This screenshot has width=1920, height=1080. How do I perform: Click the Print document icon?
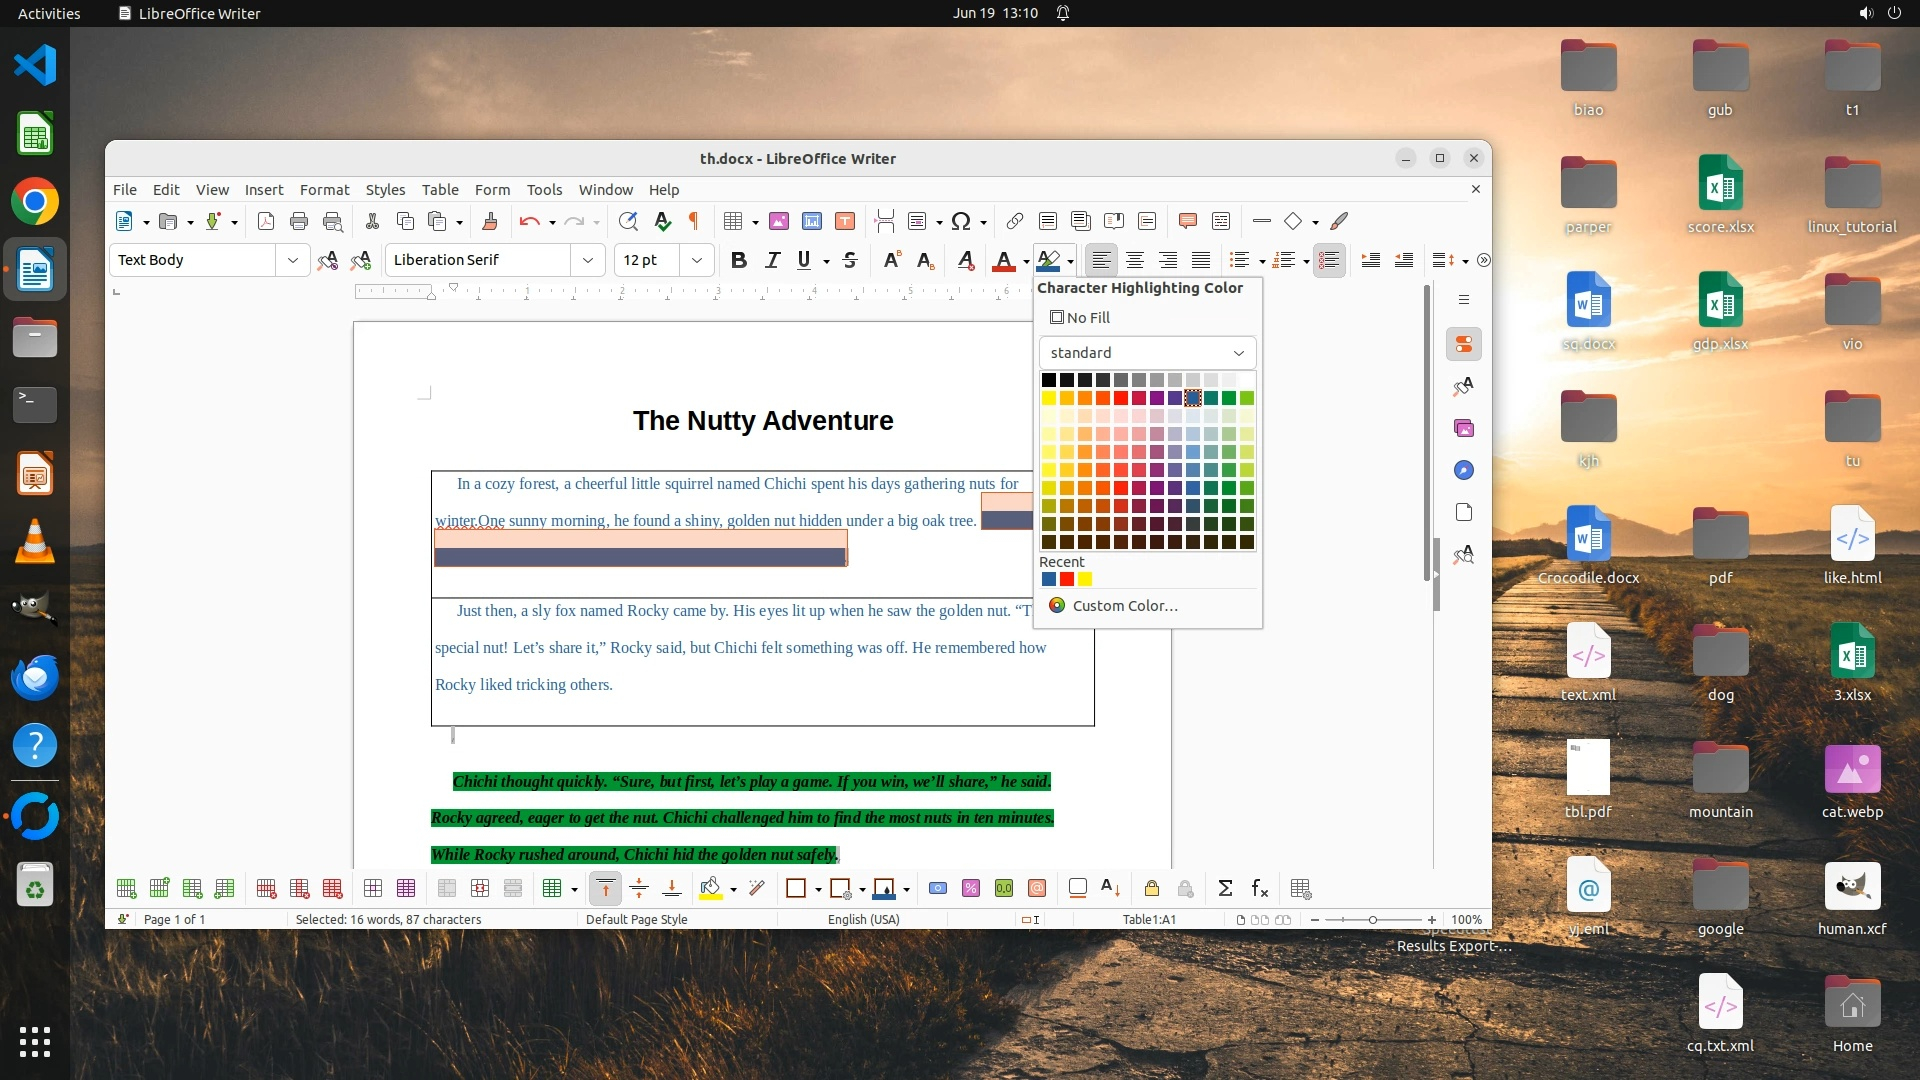(x=298, y=221)
